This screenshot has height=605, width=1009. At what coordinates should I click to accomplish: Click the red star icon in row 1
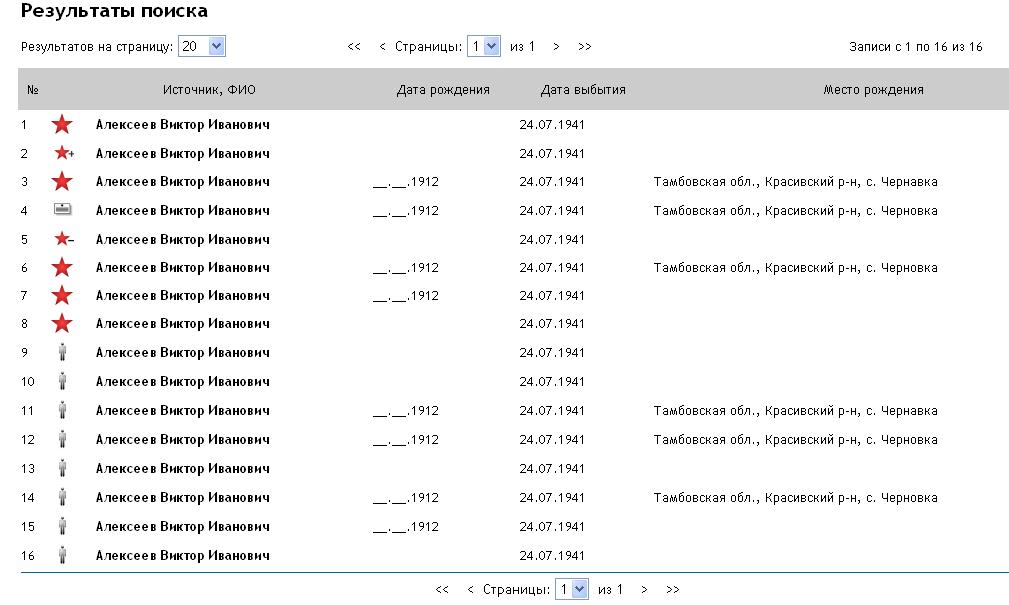(x=62, y=125)
